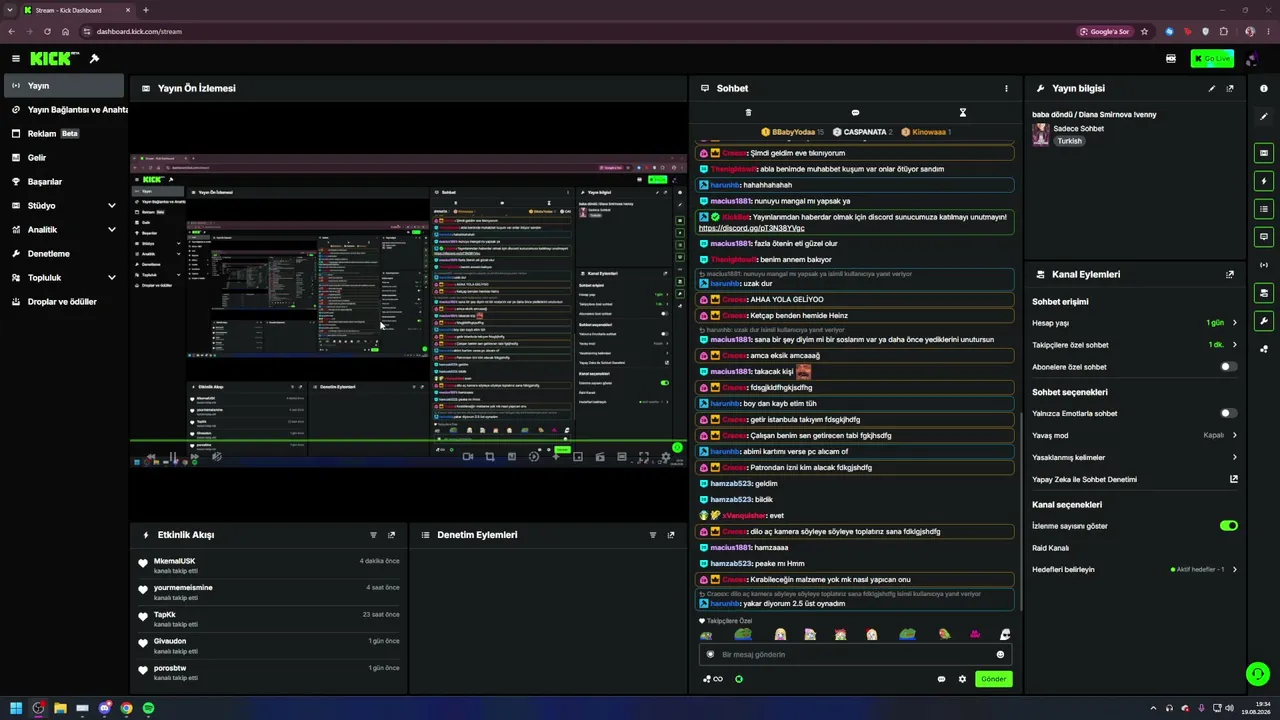Toggle the stream signal icon in the right rail
Screen dimensions: 1280x720
[x=1264, y=265]
